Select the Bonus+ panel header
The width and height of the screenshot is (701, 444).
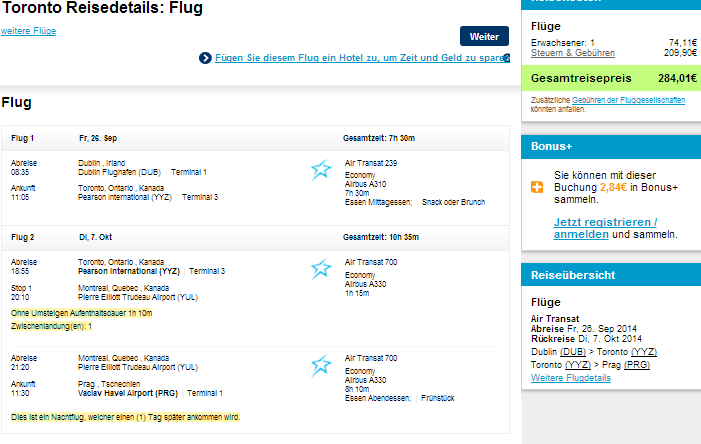coord(611,147)
